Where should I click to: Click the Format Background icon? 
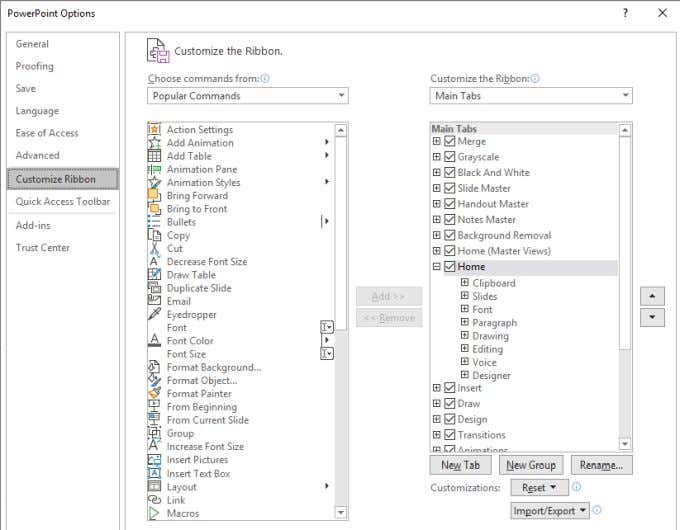[154, 367]
